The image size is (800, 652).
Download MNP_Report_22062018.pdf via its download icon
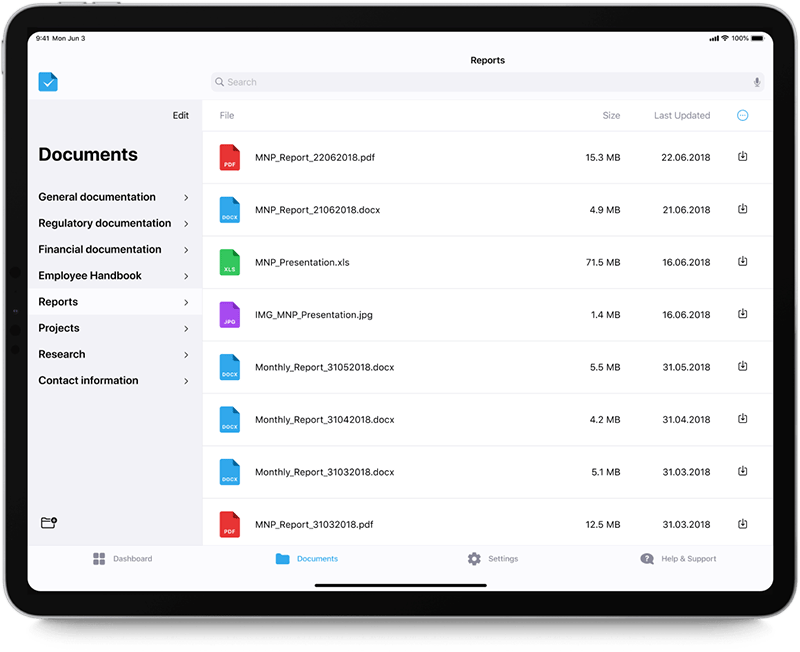(x=742, y=156)
